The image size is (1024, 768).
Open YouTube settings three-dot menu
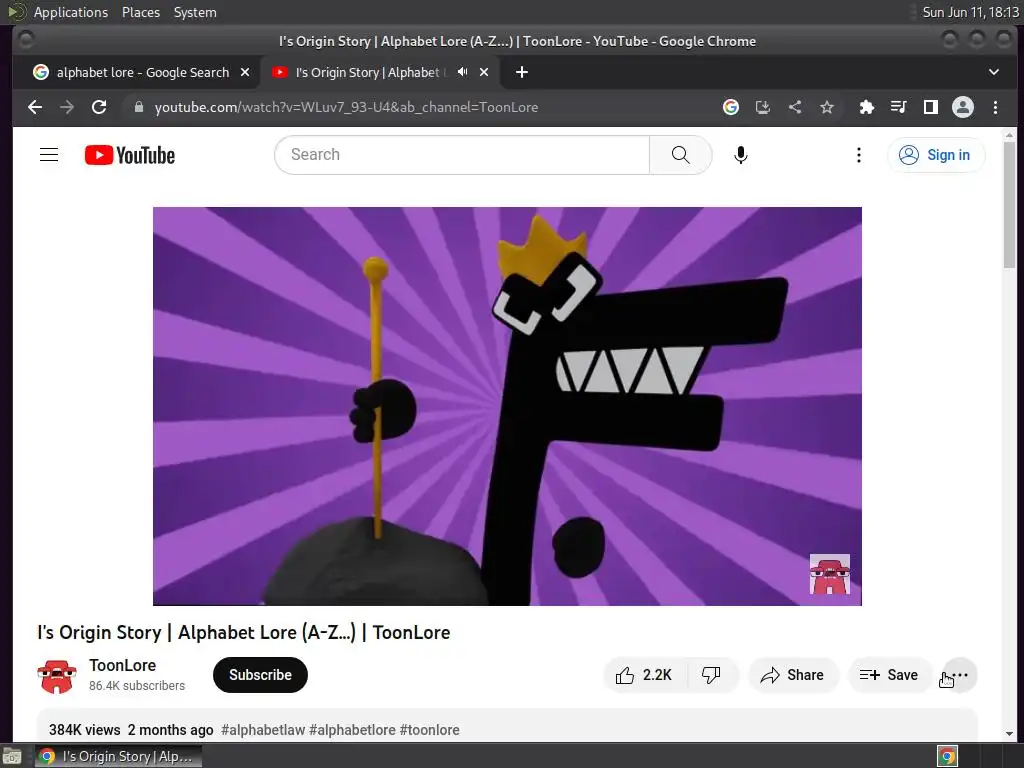[859, 155]
